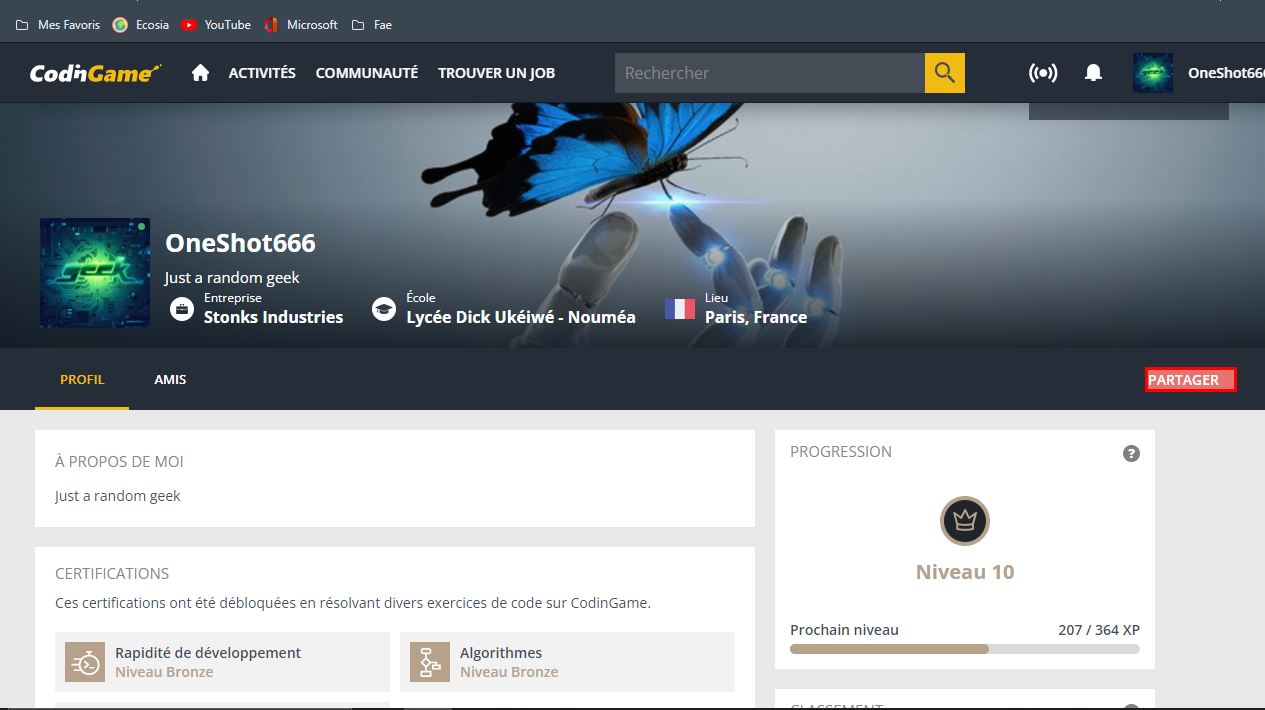
Task: Click the 207 / 364 XP value
Action: tap(1099, 630)
